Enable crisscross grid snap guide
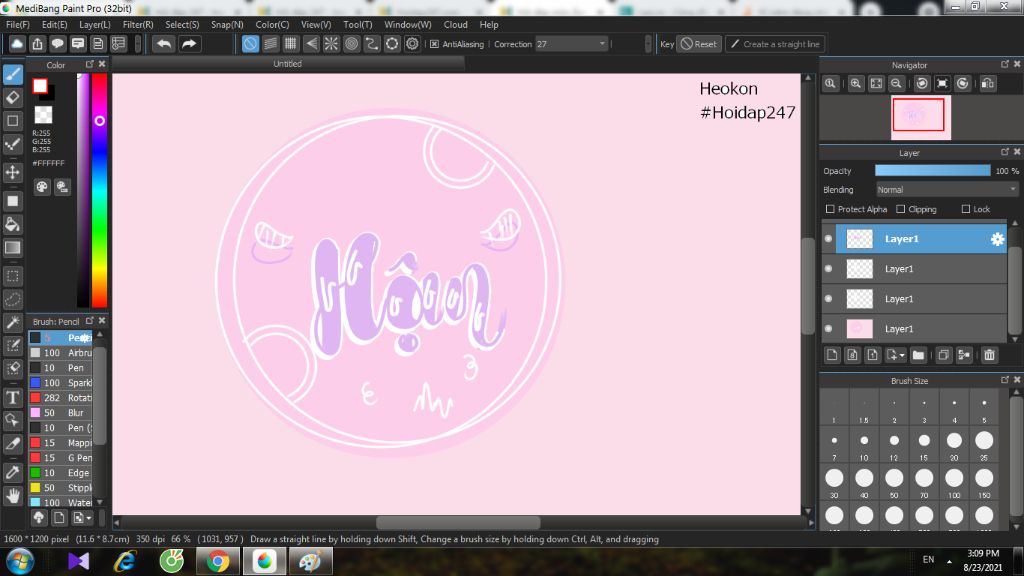The height and width of the screenshot is (576, 1024). [x=291, y=44]
